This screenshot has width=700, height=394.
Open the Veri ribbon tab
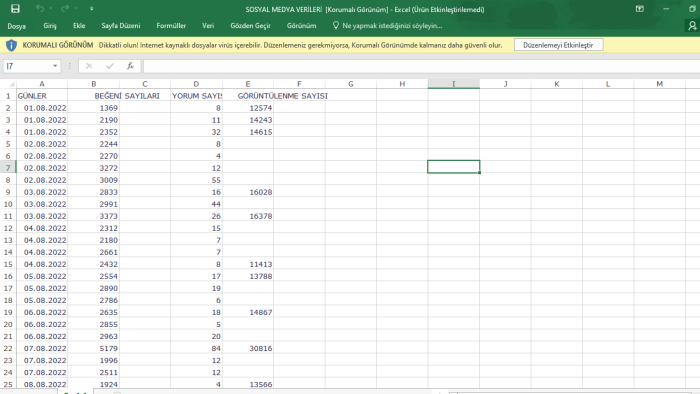[x=208, y=26]
